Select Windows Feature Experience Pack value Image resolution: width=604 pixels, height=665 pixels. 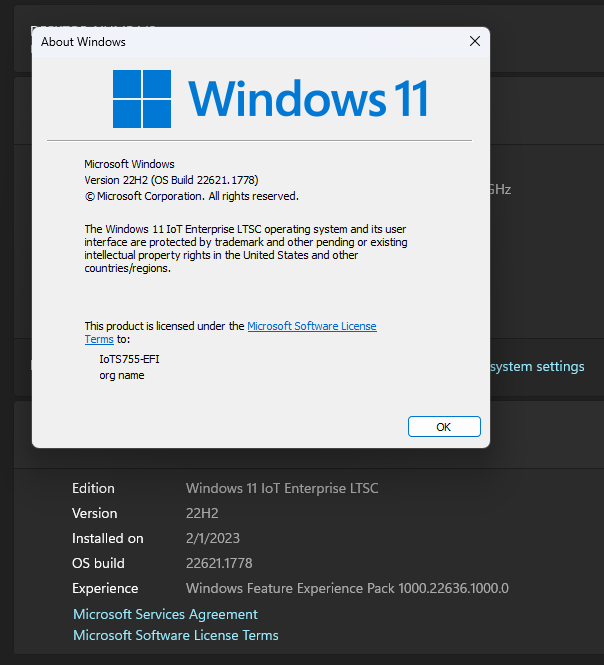pos(347,588)
